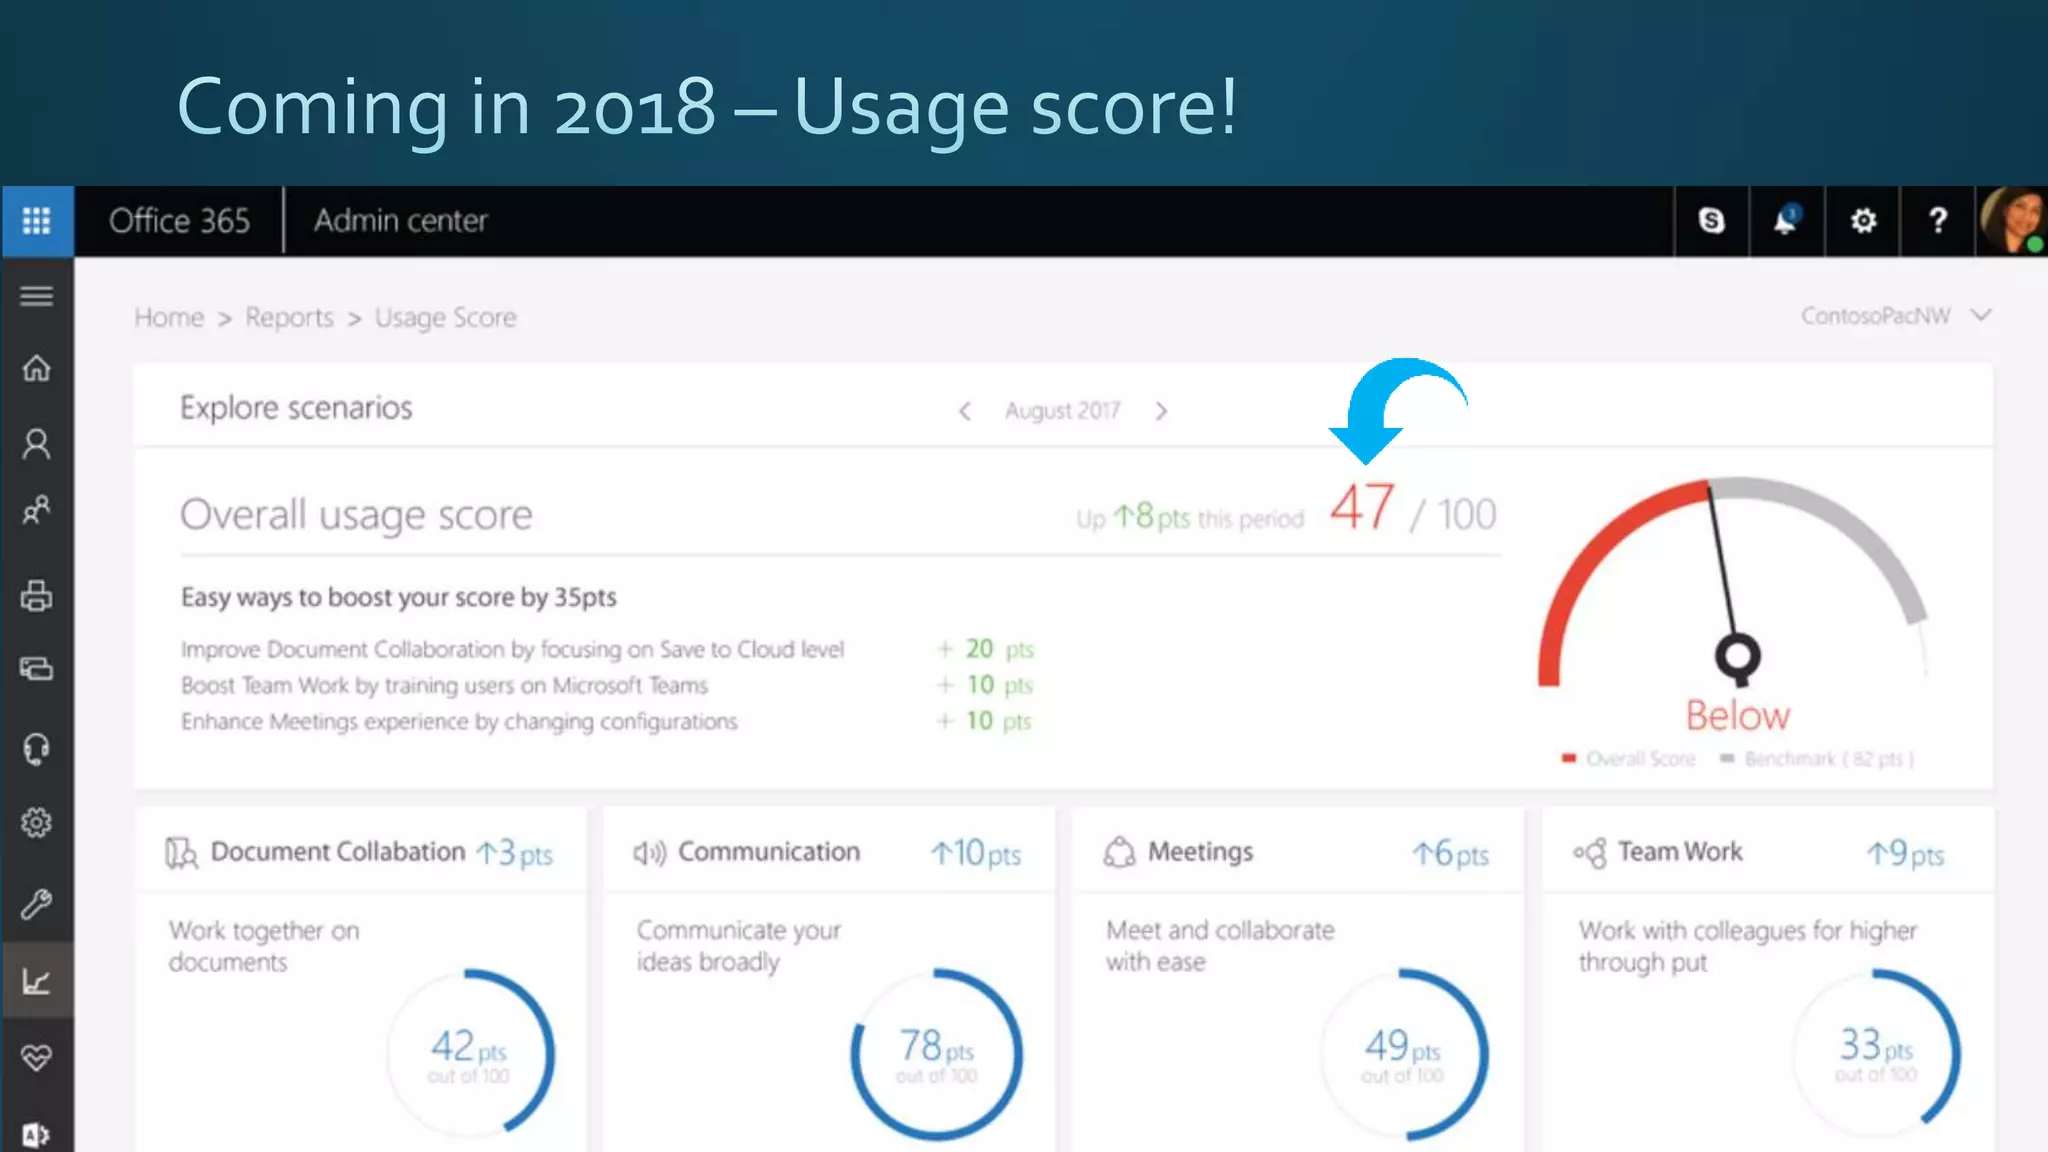The image size is (2048, 1152).
Task: Go to Home icon in sidebar
Action: tap(37, 368)
